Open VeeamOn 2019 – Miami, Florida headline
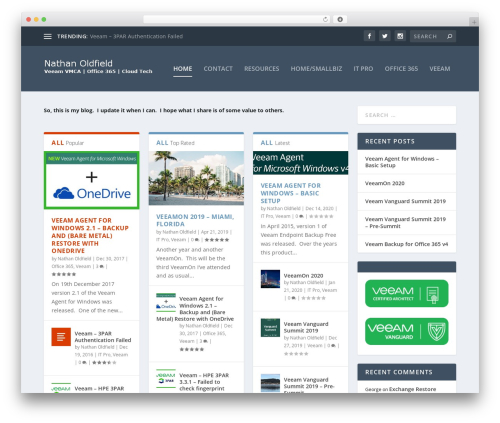The height and width of the screenshot is (423, 500). [x=195, y=220]
